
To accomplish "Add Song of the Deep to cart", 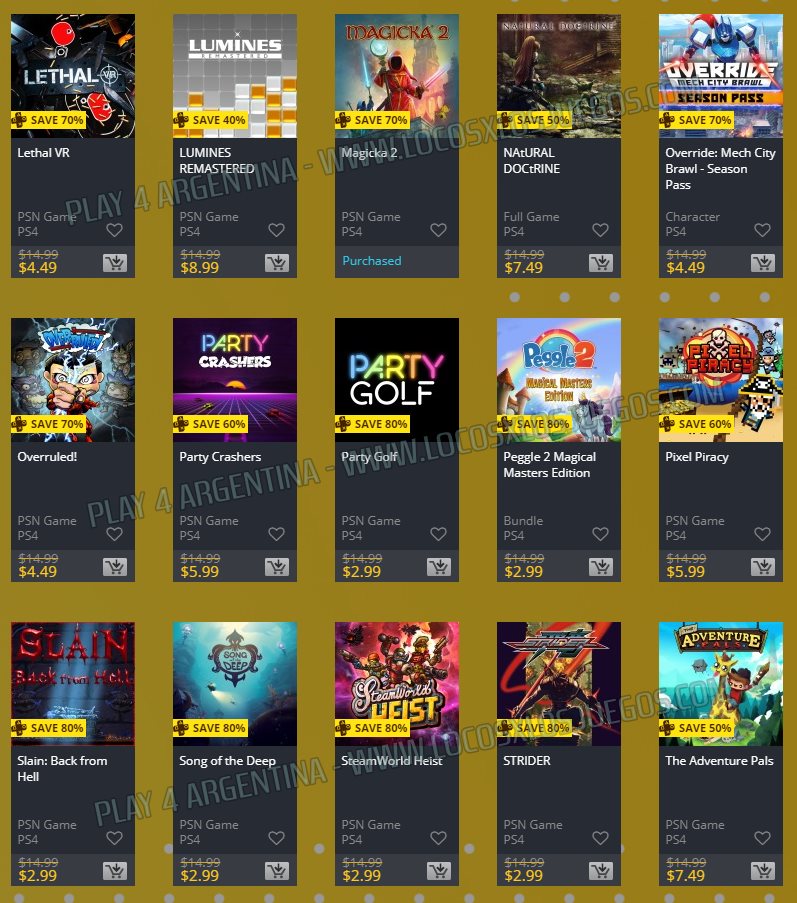I will click(x=277, y=871).
